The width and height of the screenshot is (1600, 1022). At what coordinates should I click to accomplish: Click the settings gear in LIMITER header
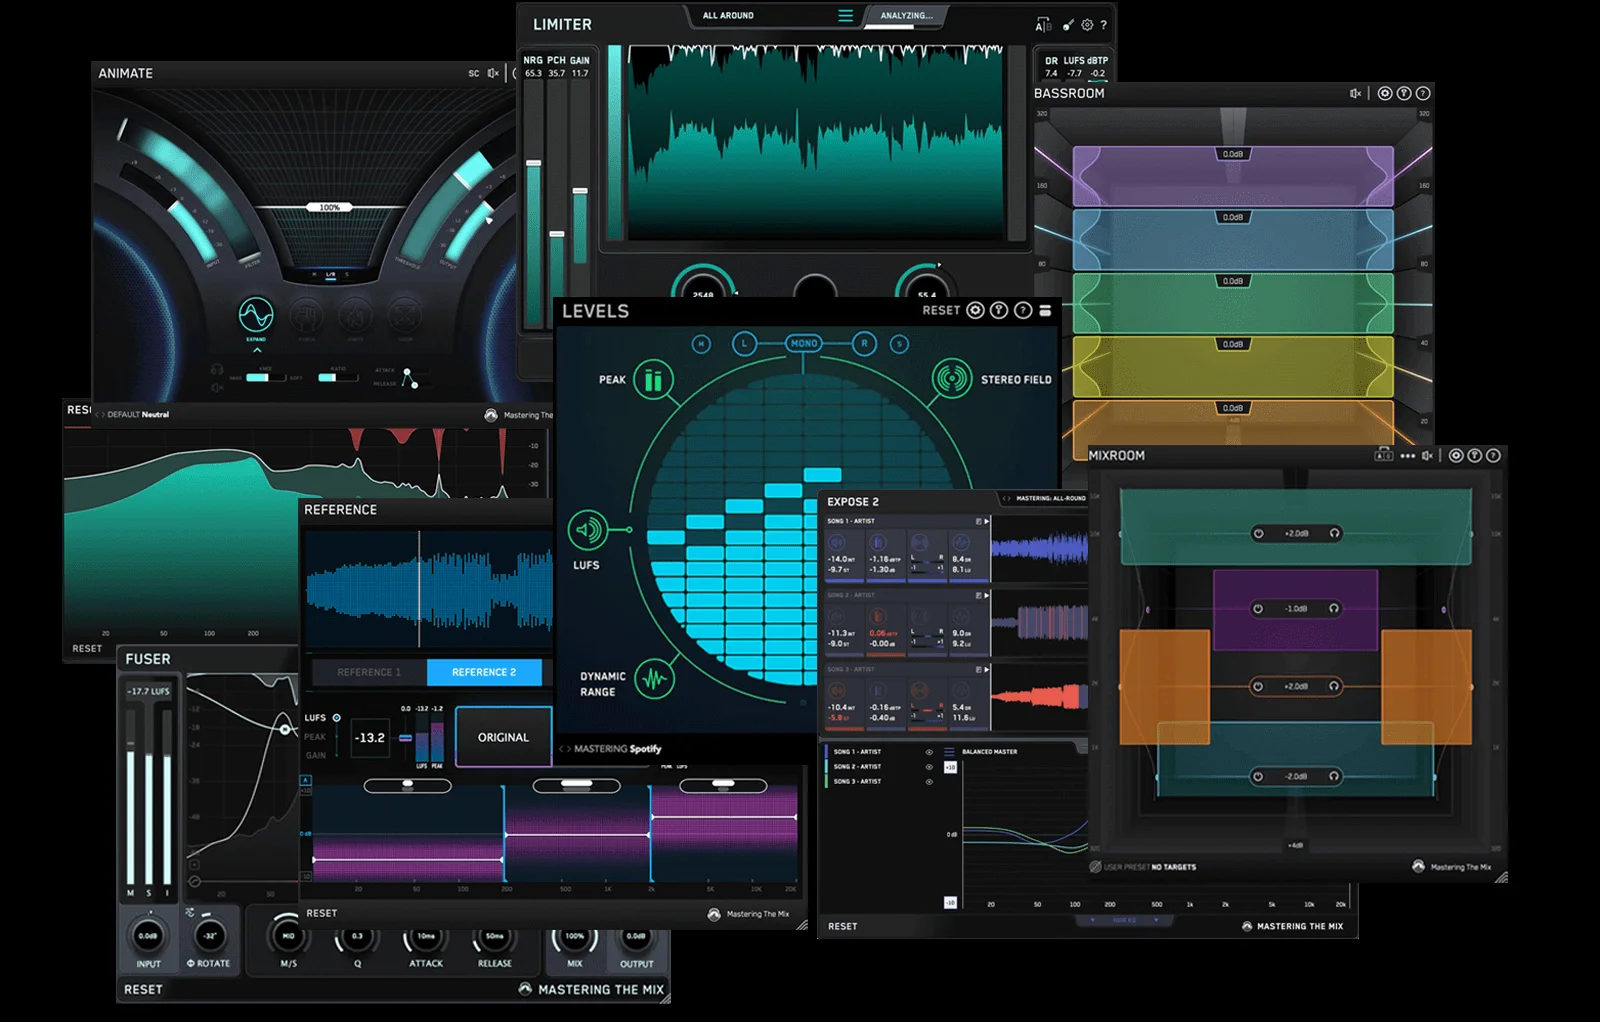point(1087,25)
